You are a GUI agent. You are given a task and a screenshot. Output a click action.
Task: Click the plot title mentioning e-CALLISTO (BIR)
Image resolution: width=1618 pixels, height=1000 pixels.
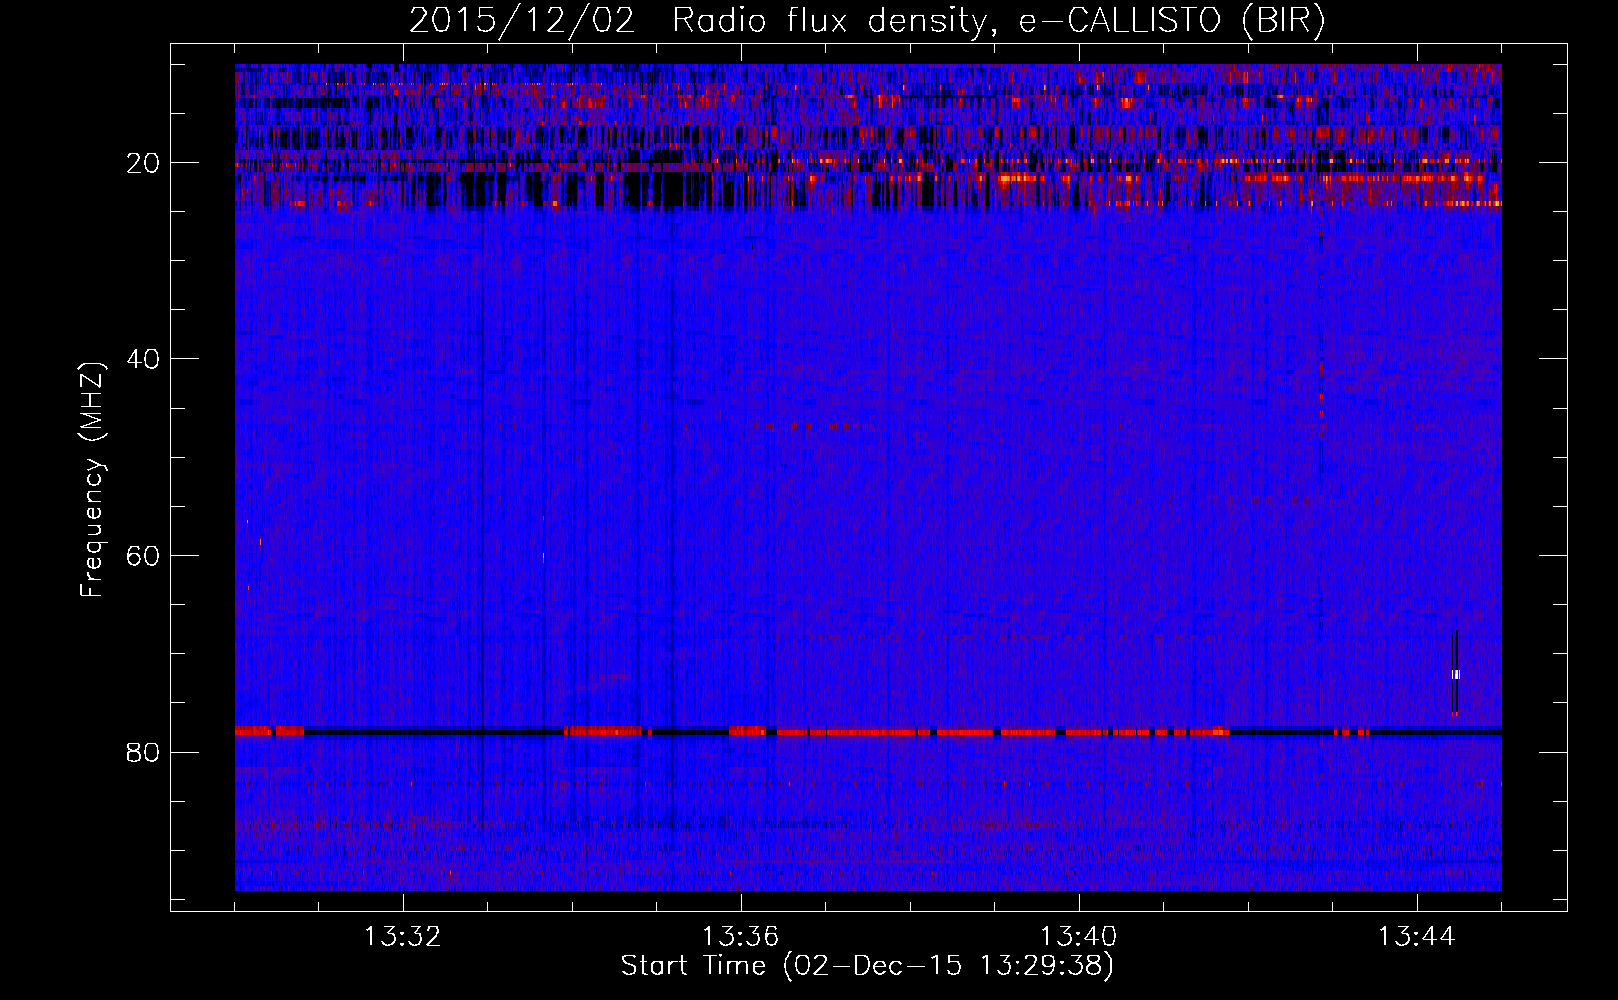[867, 20]
